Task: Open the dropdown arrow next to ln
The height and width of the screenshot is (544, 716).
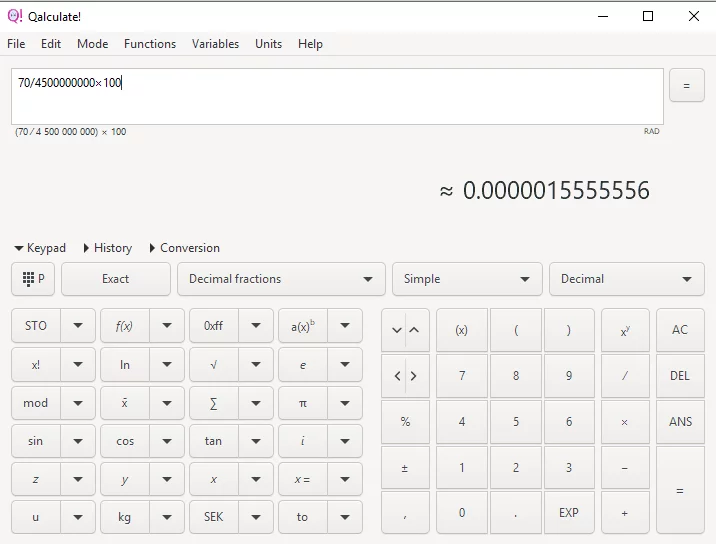Action: (167, 364)
